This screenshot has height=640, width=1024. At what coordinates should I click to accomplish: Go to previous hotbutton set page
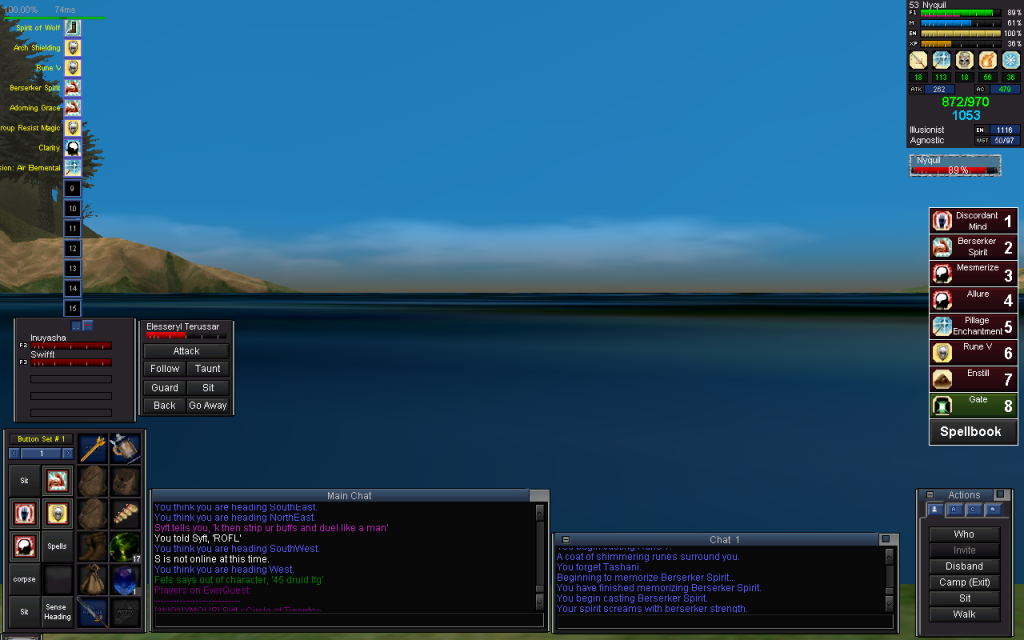15,453
